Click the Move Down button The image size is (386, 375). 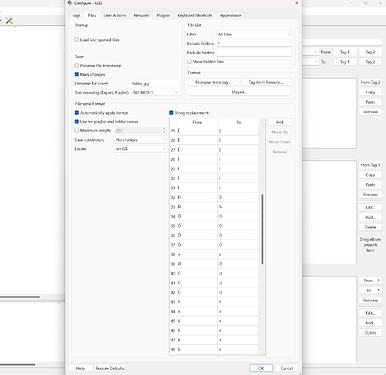(280, 142)
